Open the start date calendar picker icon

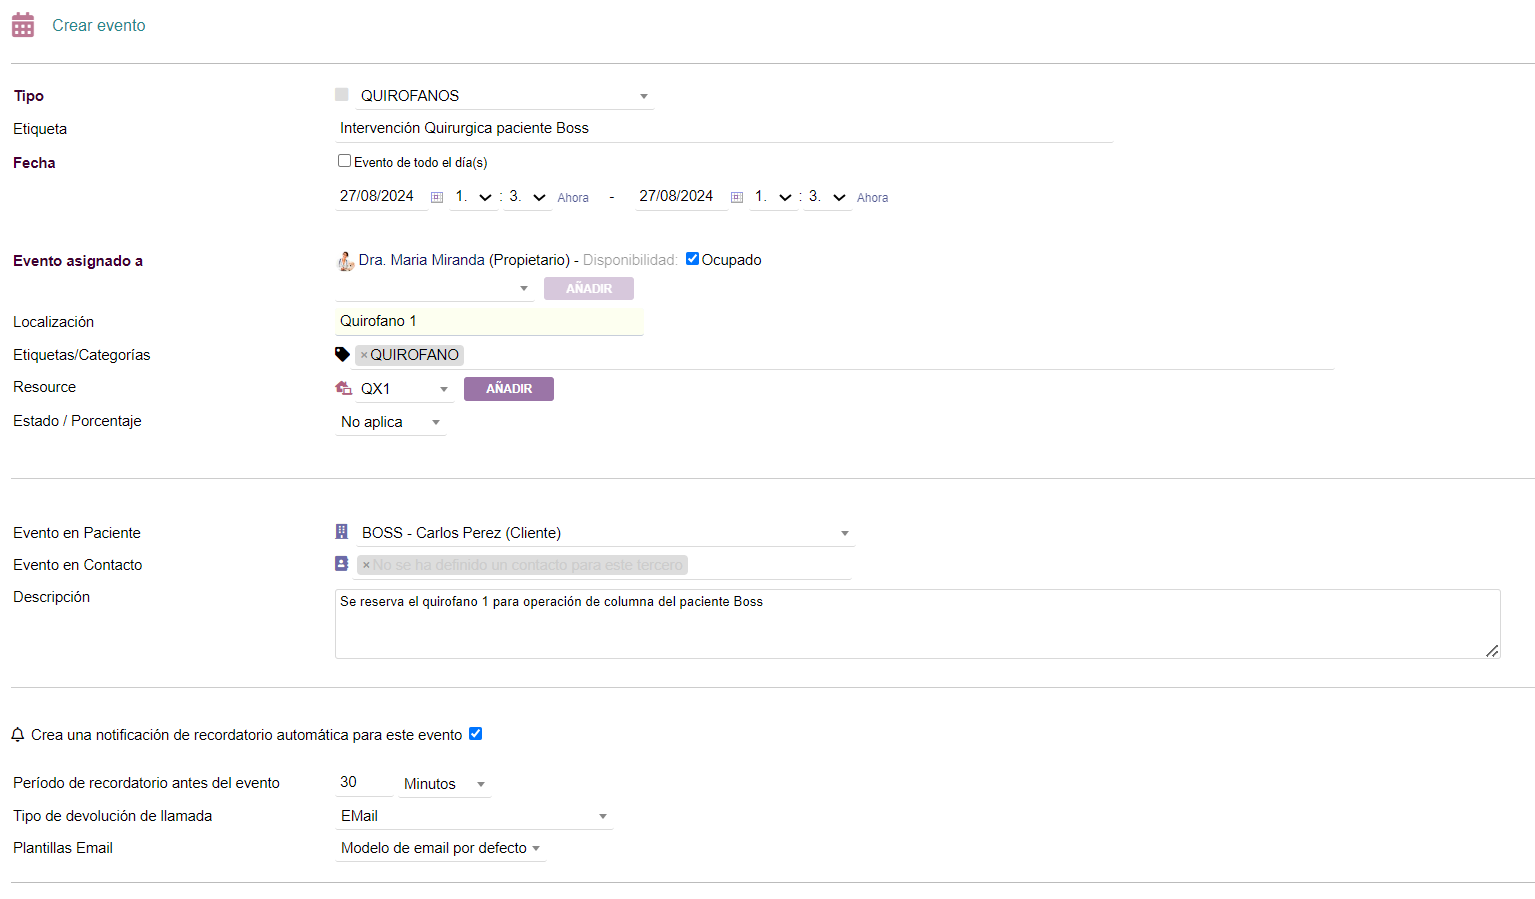[437, 198]
